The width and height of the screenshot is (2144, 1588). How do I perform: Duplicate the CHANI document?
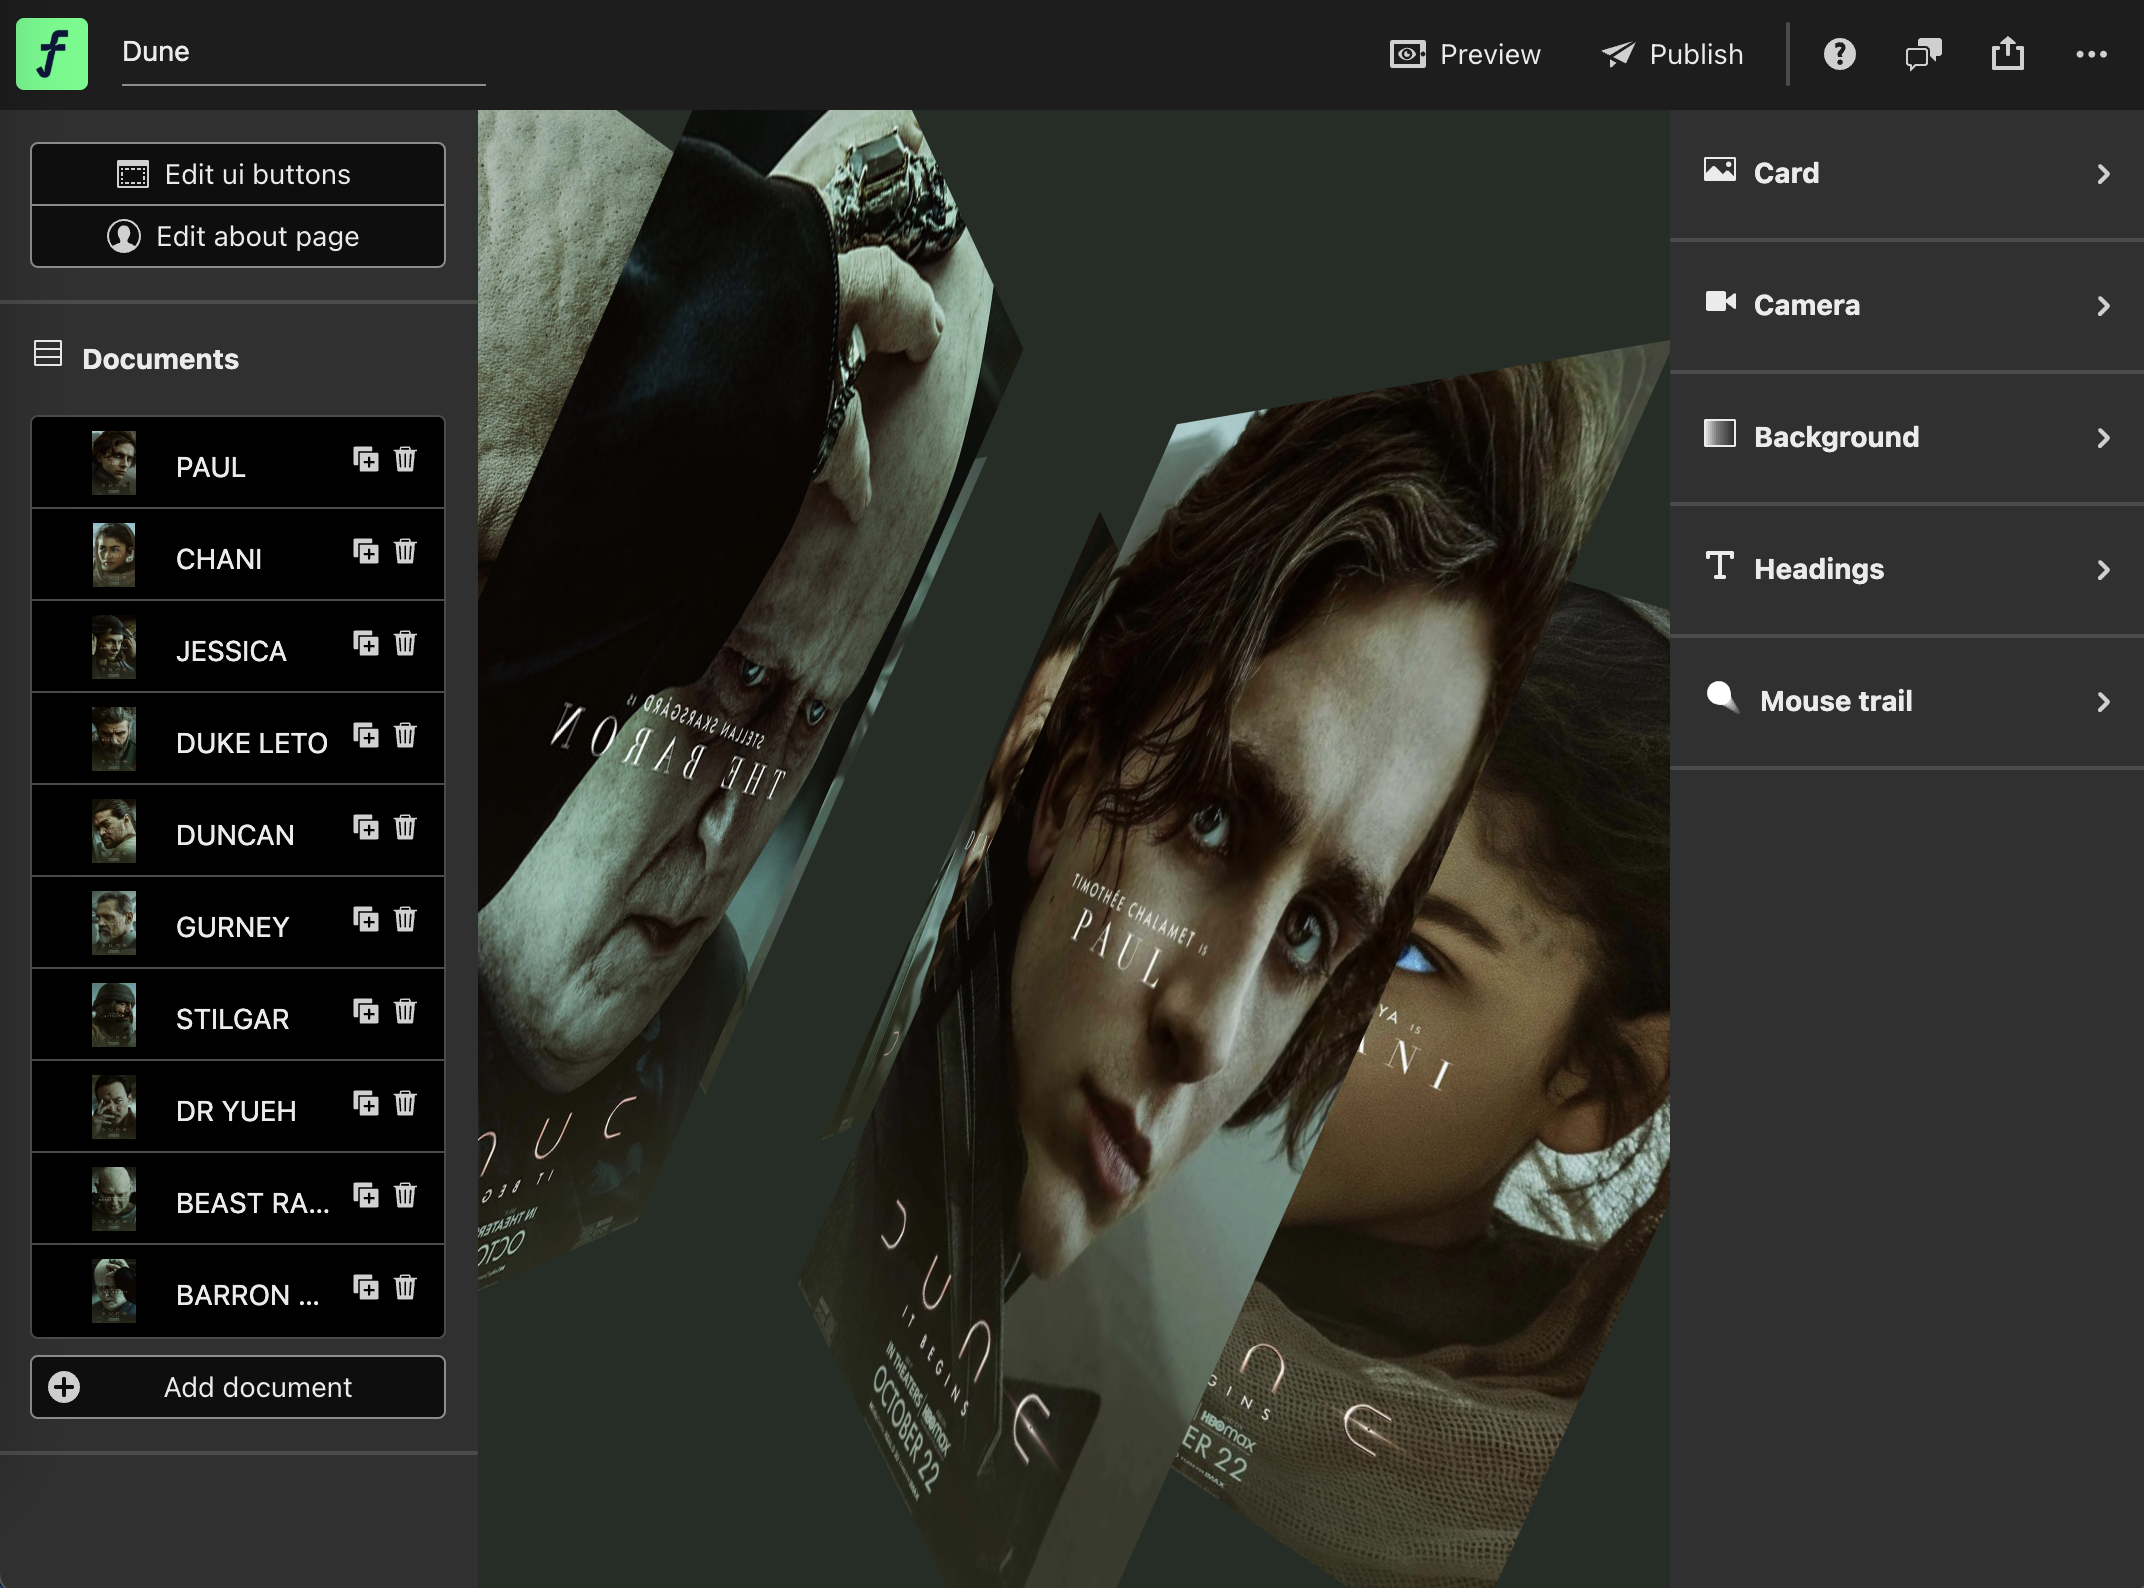tap(366, 551)
